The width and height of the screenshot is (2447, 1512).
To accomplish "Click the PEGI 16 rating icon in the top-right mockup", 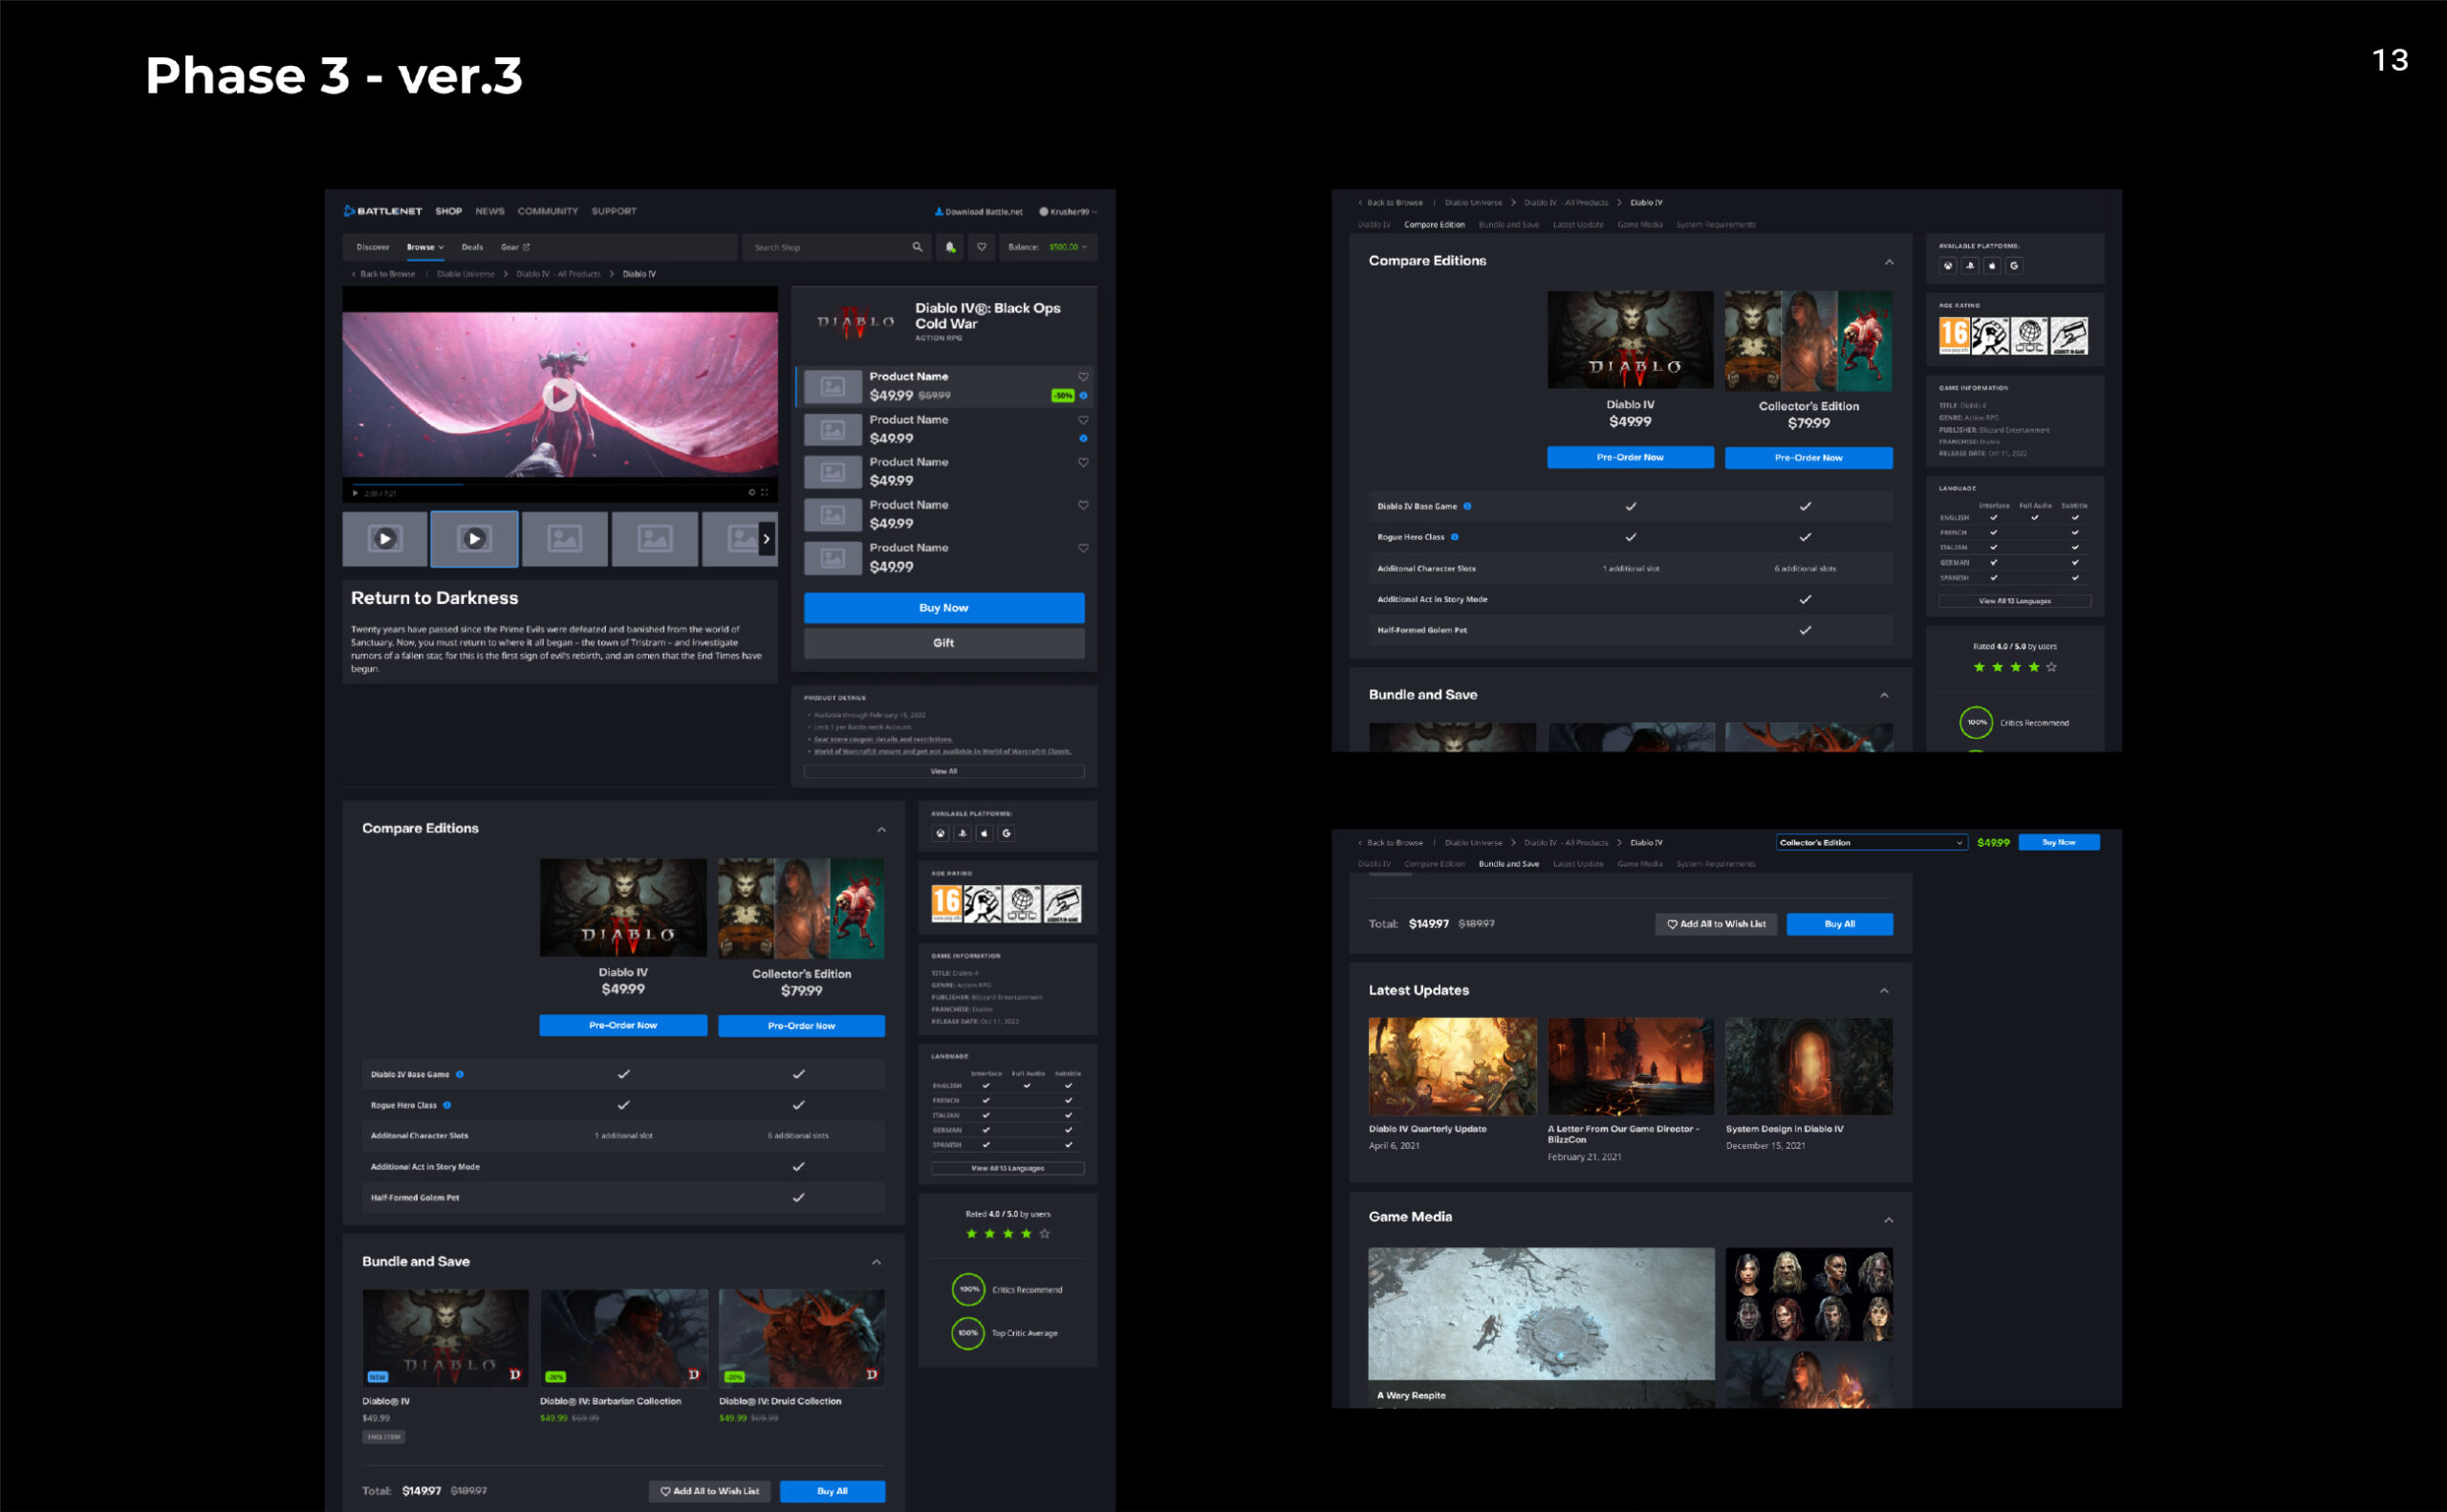I will (1954, 335).
